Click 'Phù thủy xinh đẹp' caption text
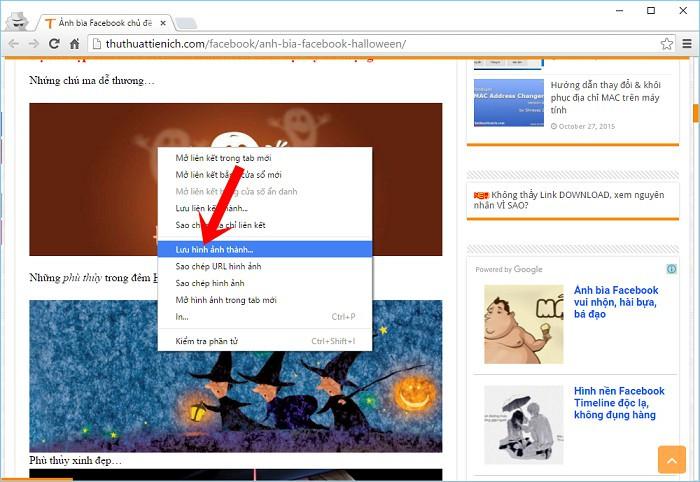Screen dimensions: 700x482 [x=75, y=460]
